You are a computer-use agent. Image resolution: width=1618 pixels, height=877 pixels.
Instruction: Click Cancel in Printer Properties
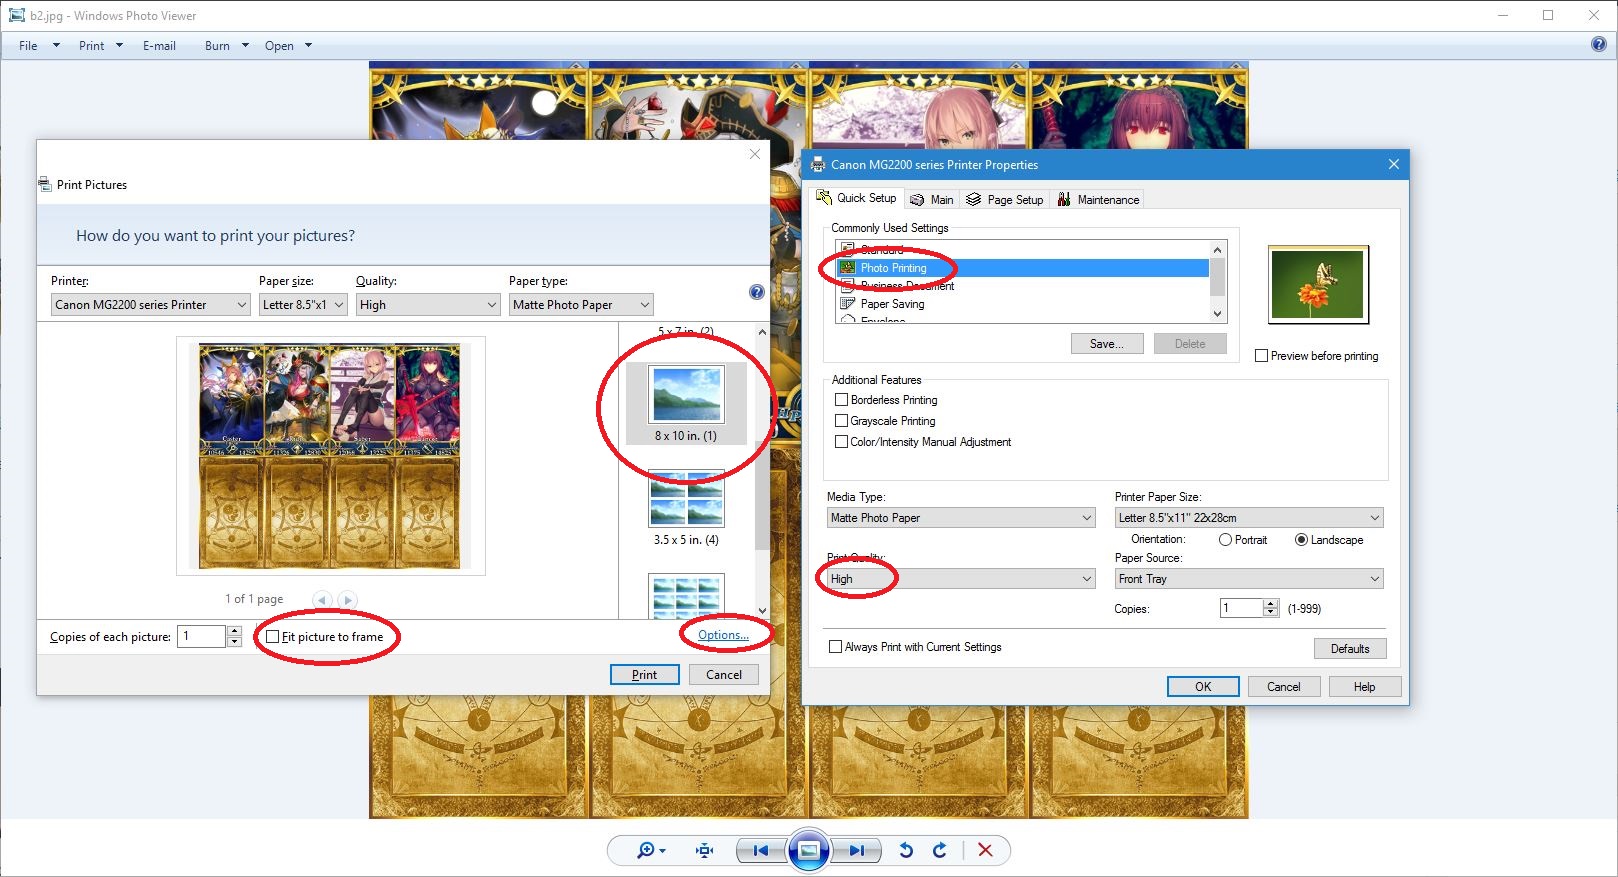[1284, 687]
